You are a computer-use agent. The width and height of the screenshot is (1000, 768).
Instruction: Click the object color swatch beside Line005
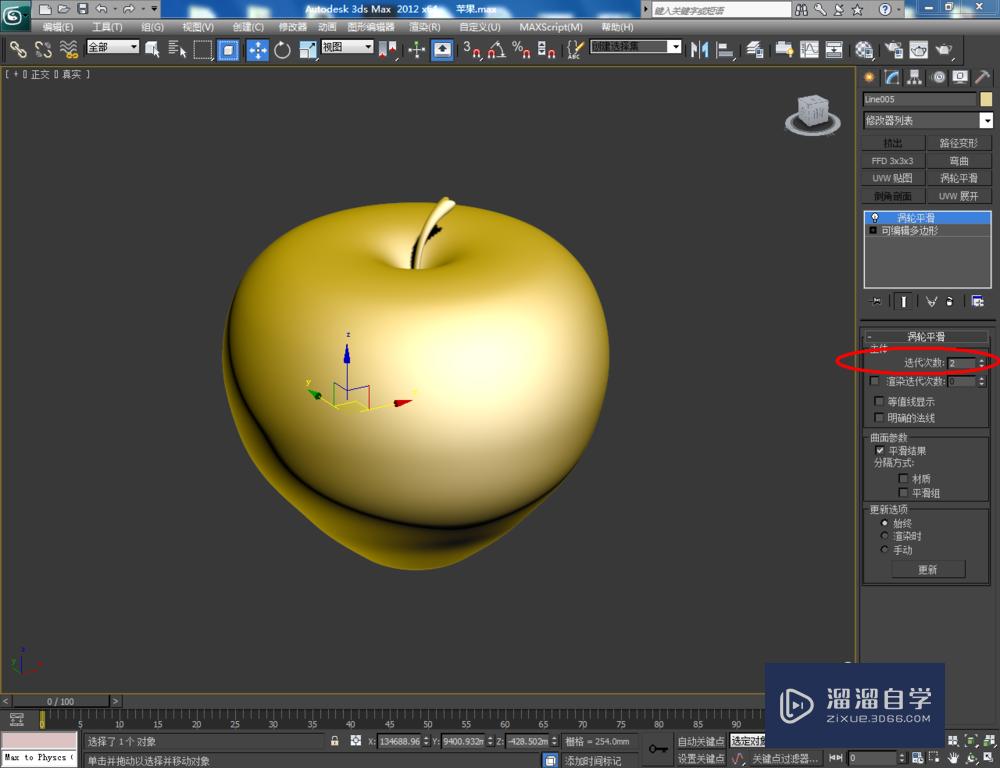(x=985, y=99)
